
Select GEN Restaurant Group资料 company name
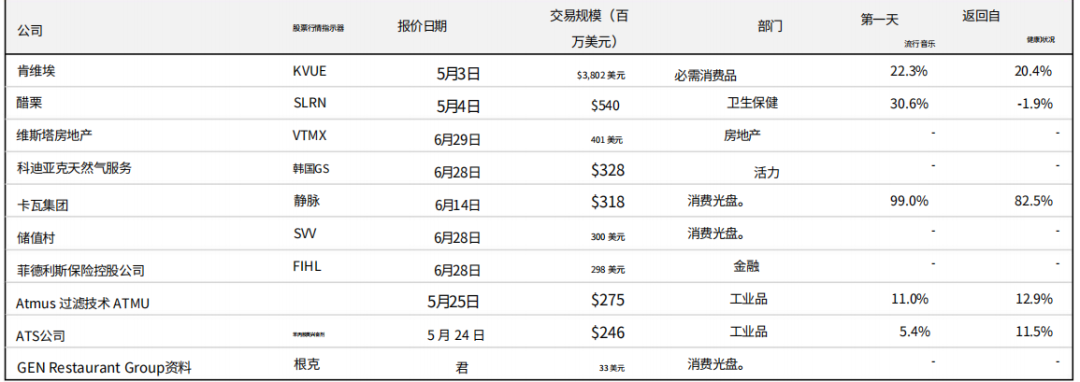(103, 368)
